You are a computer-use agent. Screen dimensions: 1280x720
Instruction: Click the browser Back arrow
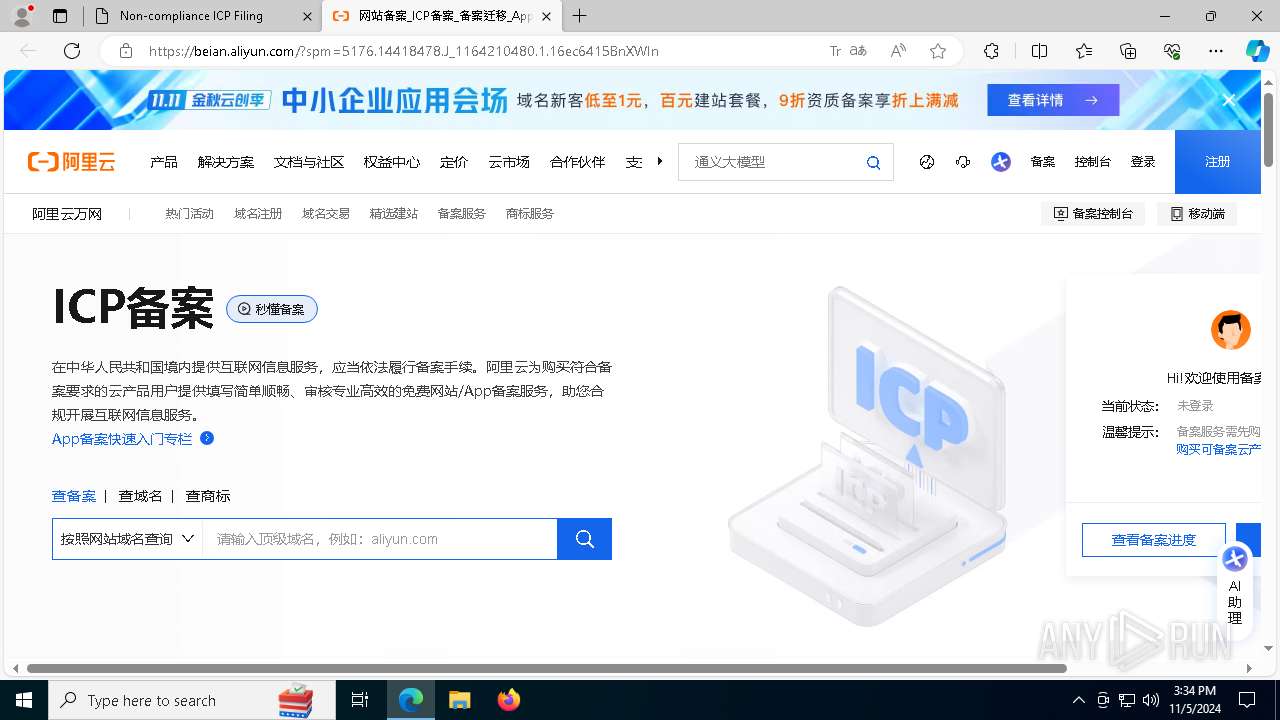[28, 51]
